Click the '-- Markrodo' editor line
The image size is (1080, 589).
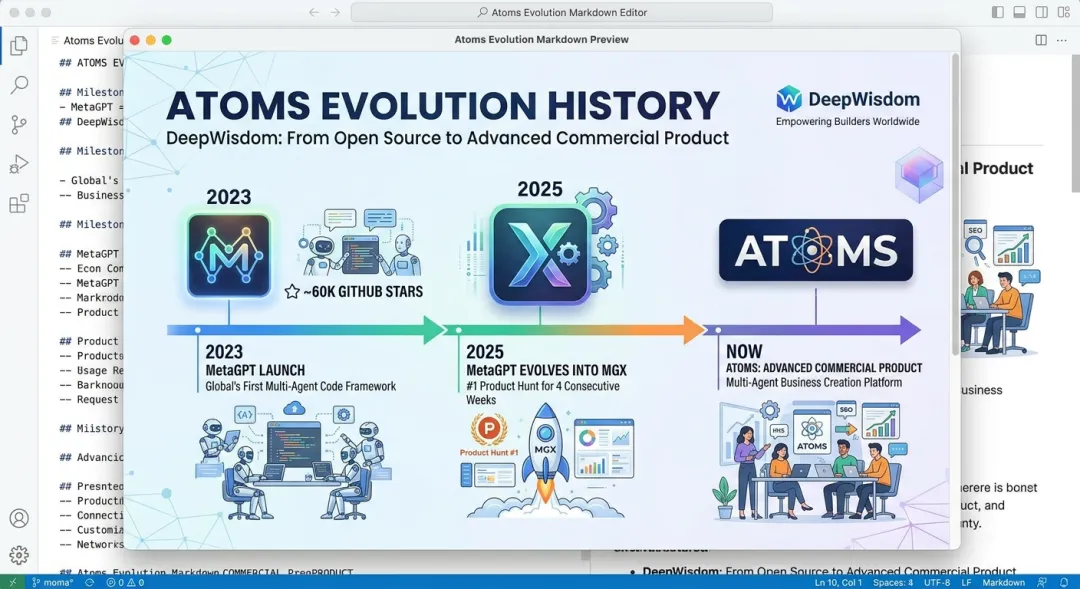(x=92, y=298)
